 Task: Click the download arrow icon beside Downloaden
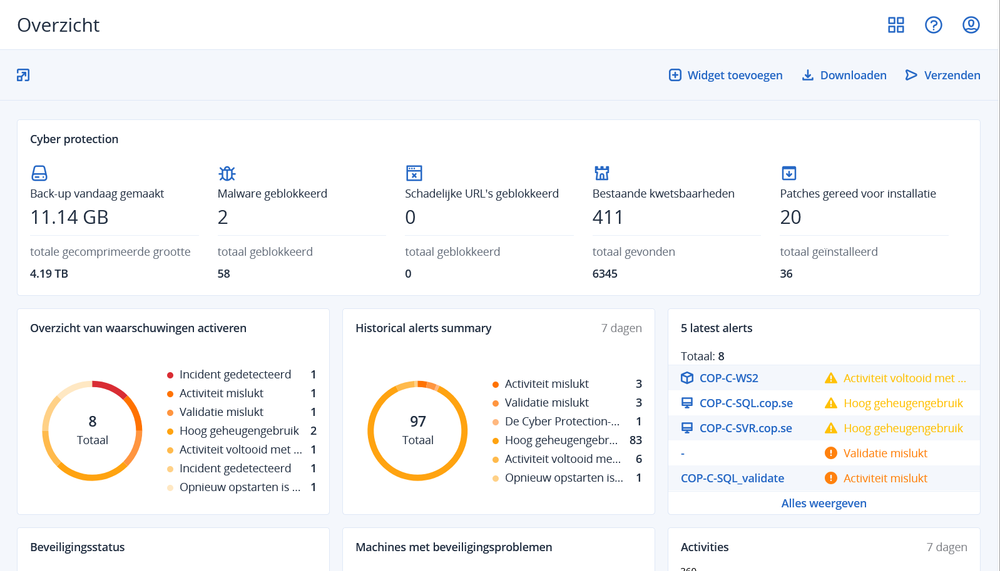tap(807, 75)
